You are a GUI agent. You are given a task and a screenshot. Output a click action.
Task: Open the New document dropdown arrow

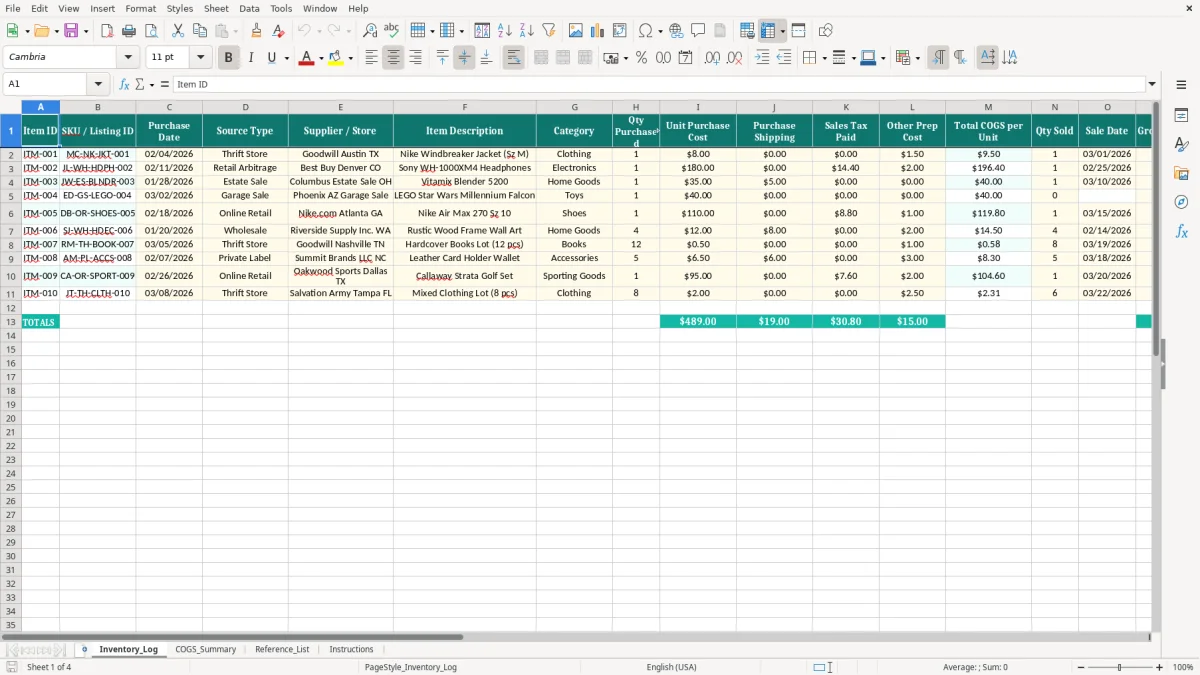click(x=25, y=31)
